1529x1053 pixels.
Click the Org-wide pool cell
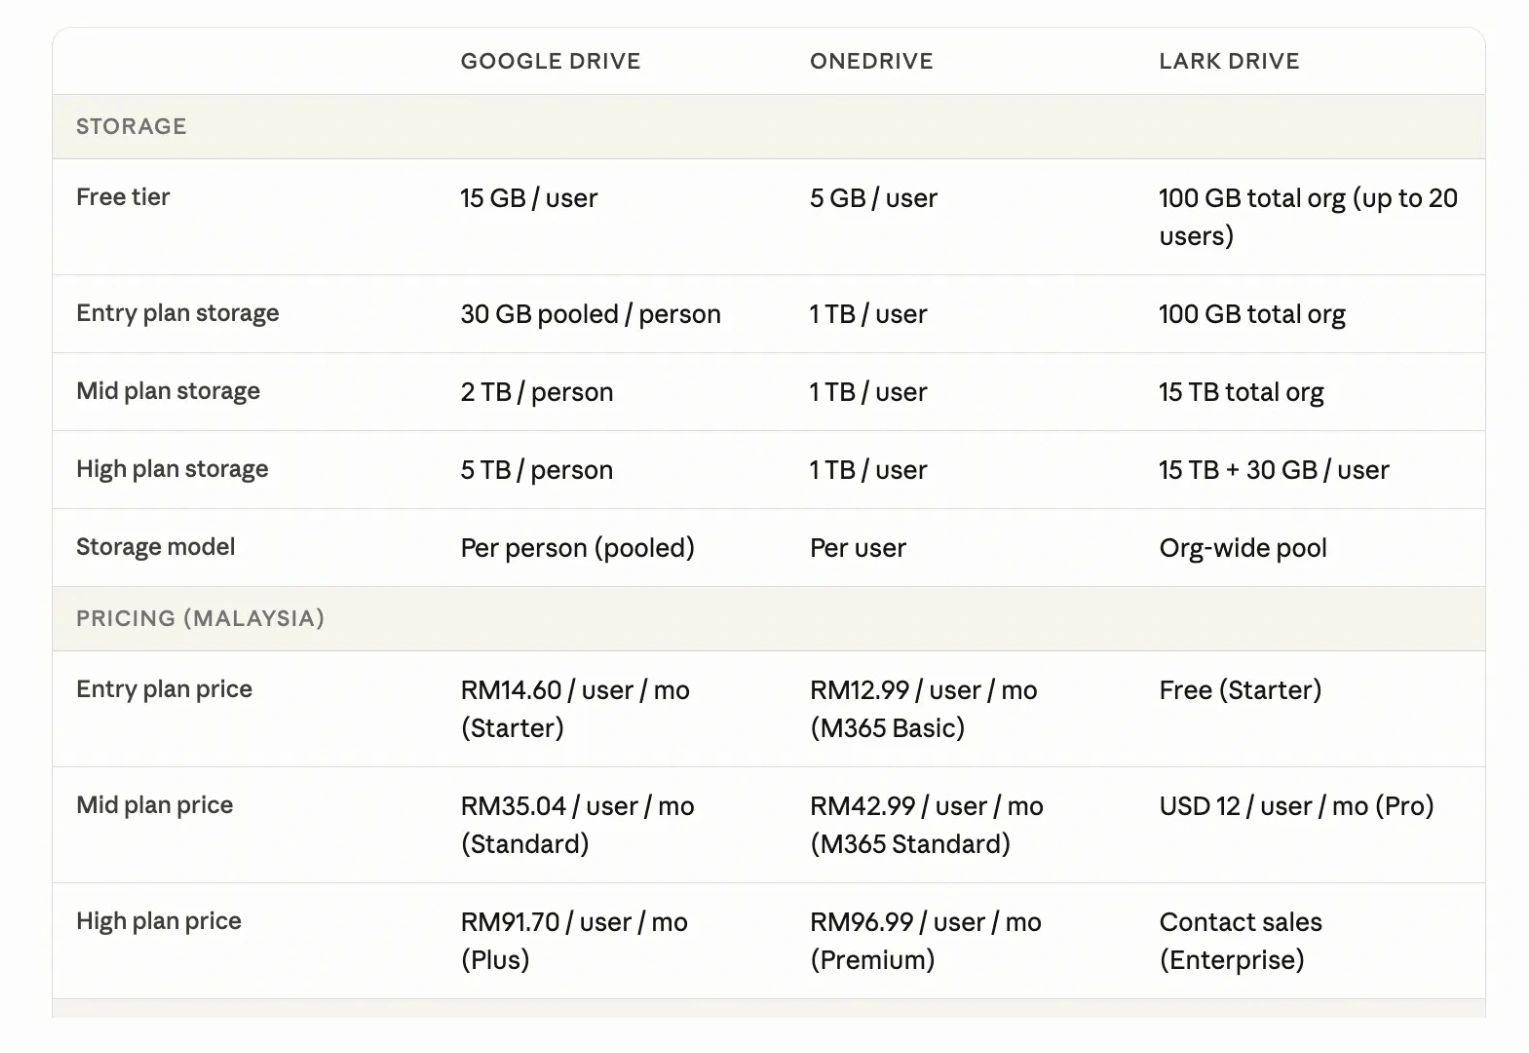[x=1243, y=548]
